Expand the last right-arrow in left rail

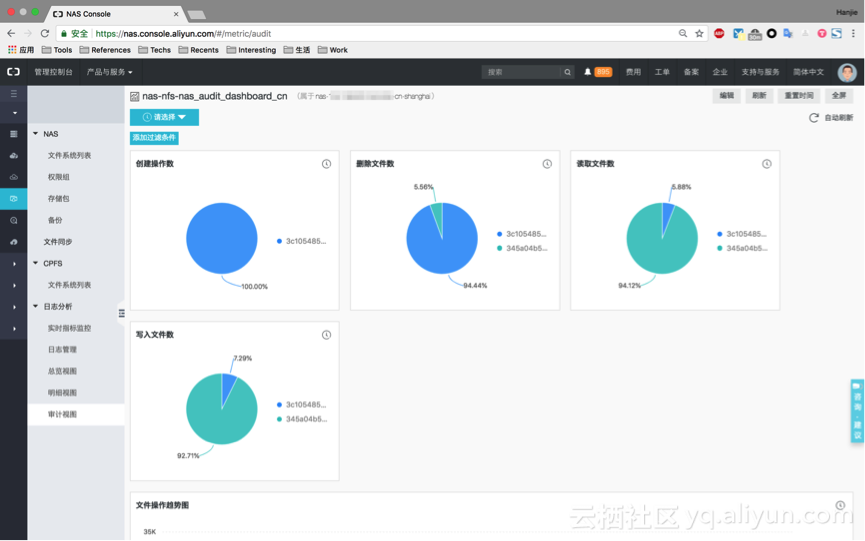click(x=14, y=329)
